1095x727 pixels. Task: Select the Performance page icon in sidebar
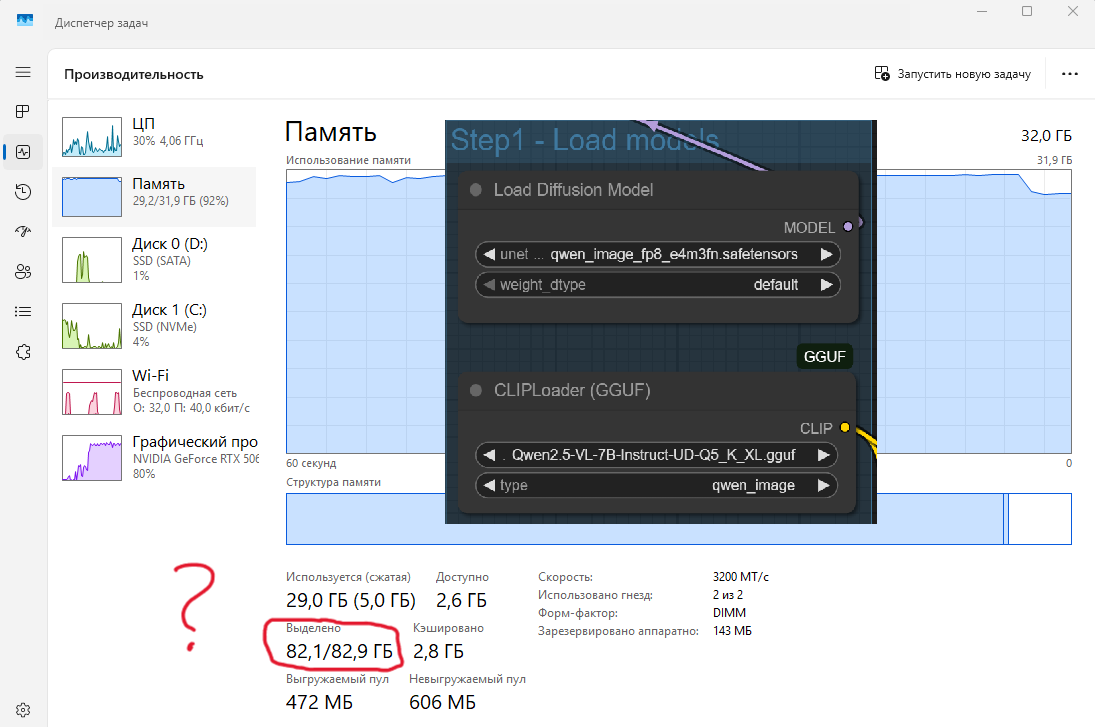pyautogui.click(x=23, y=152)
